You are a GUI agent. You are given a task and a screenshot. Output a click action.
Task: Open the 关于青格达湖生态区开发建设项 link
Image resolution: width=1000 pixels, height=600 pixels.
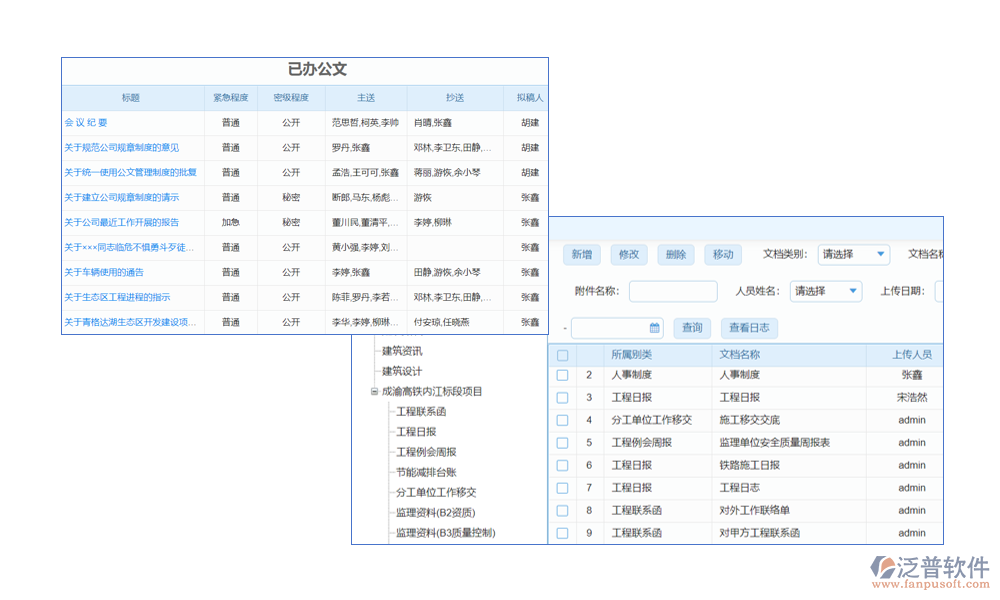tap(130, 321)
